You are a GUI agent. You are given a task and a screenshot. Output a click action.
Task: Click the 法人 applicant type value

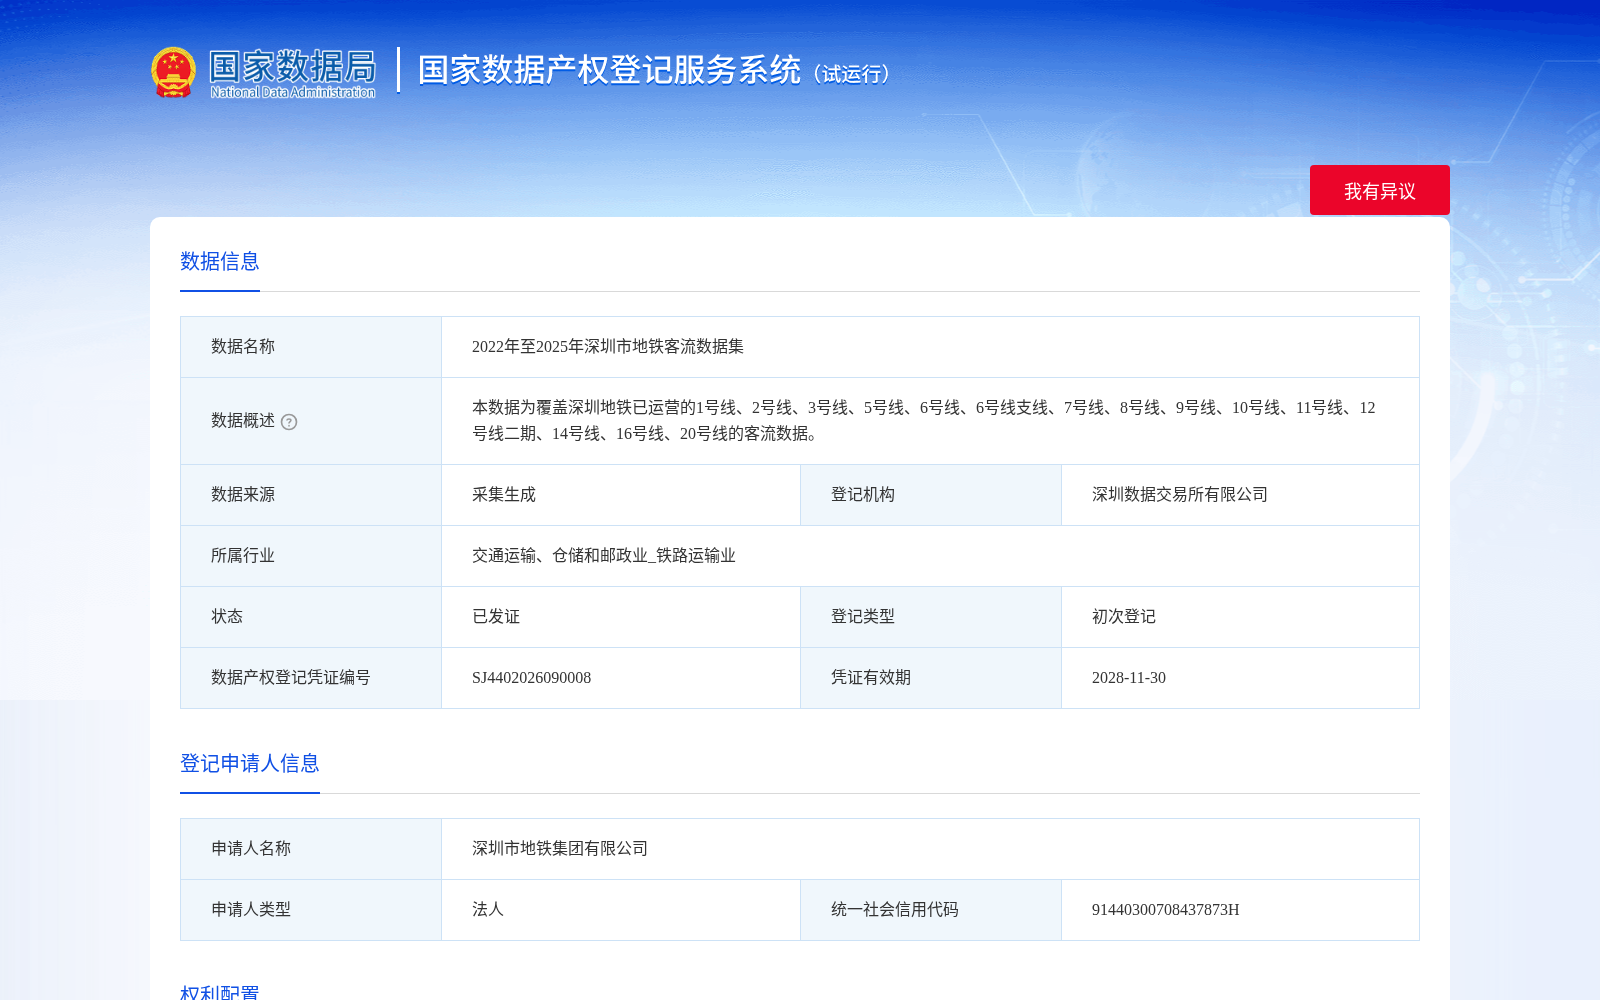(488, 910)
